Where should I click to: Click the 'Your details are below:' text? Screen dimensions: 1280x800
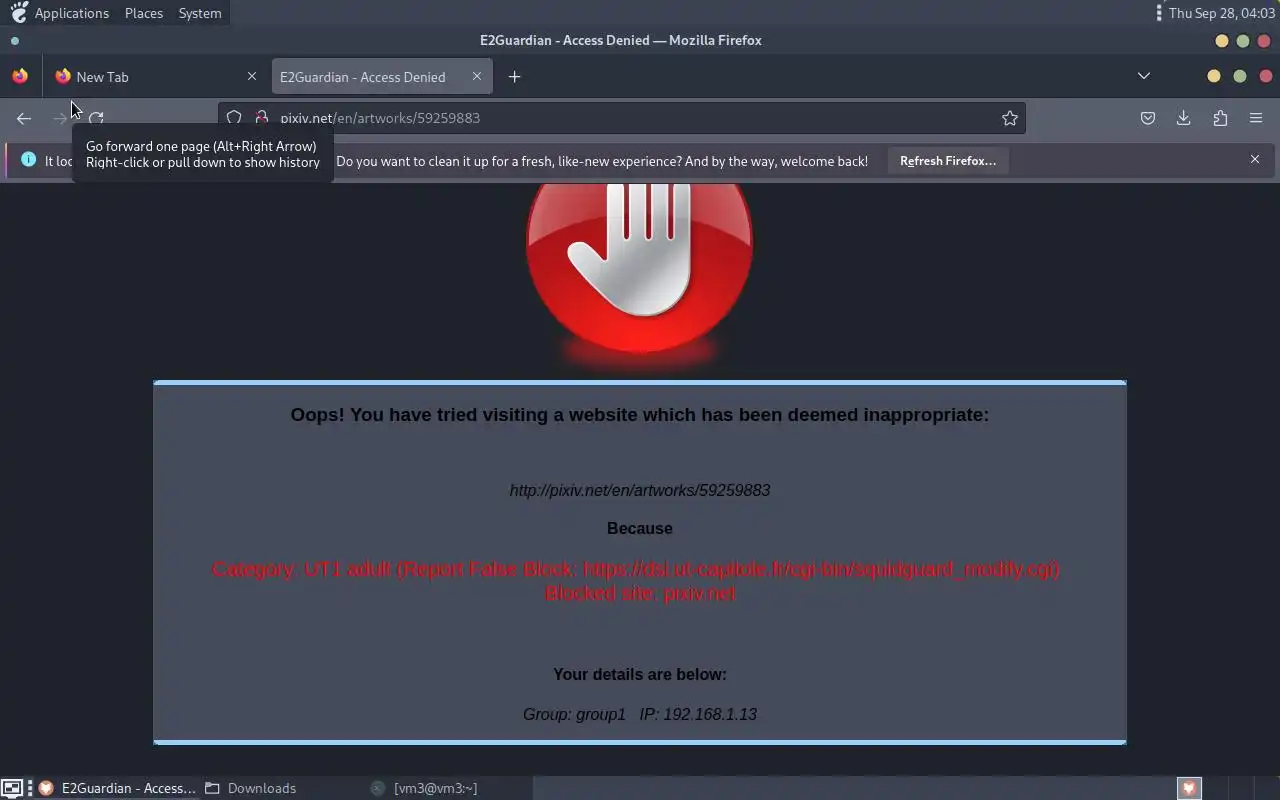coord(640,675)
